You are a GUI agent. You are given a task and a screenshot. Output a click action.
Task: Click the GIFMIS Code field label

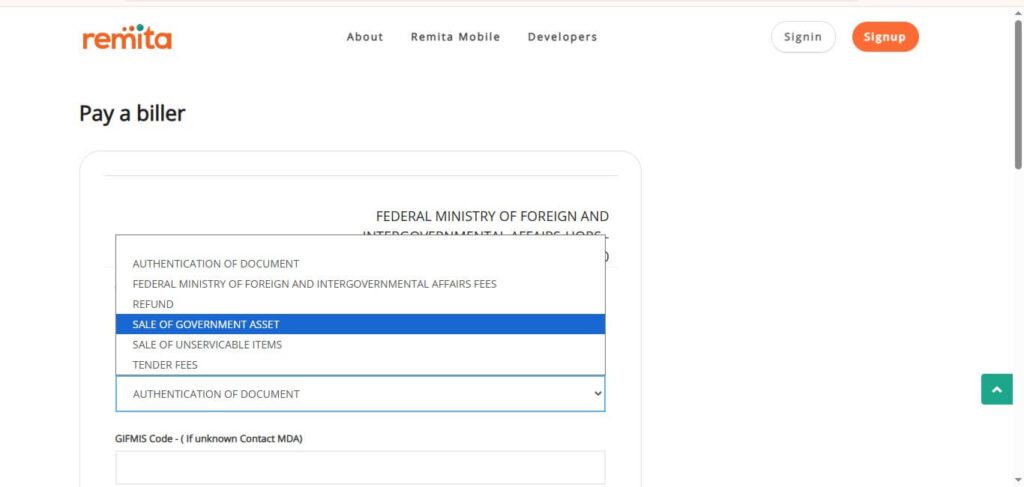[208, 439]
